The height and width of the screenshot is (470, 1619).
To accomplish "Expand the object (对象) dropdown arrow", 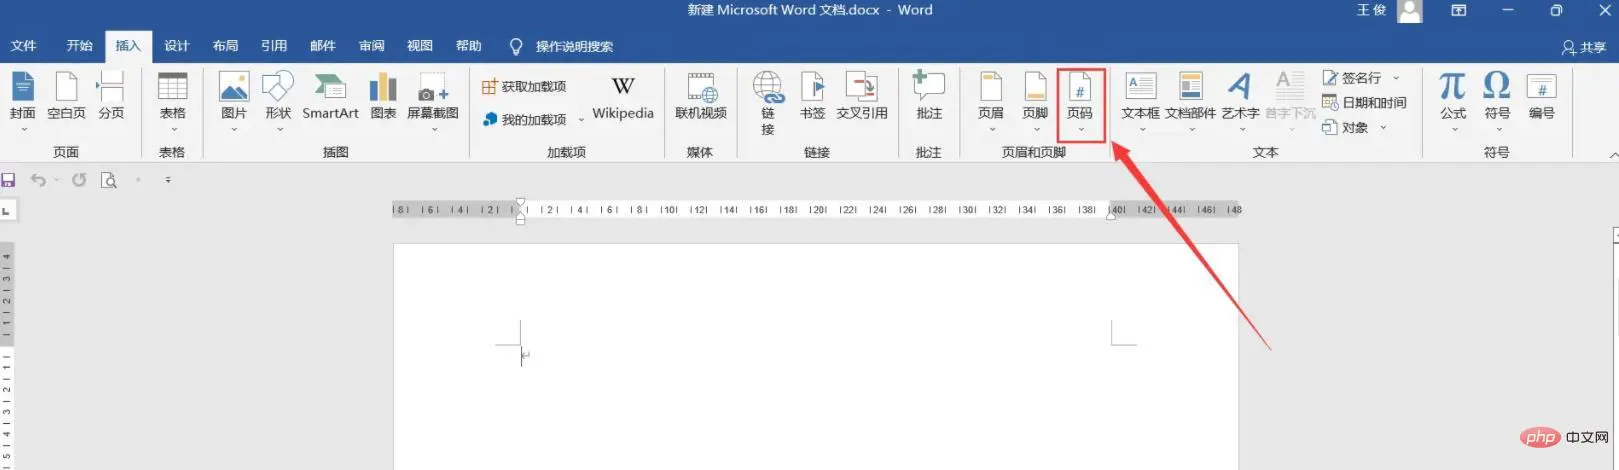I will pyautogui.click(x=1384, y=128).
